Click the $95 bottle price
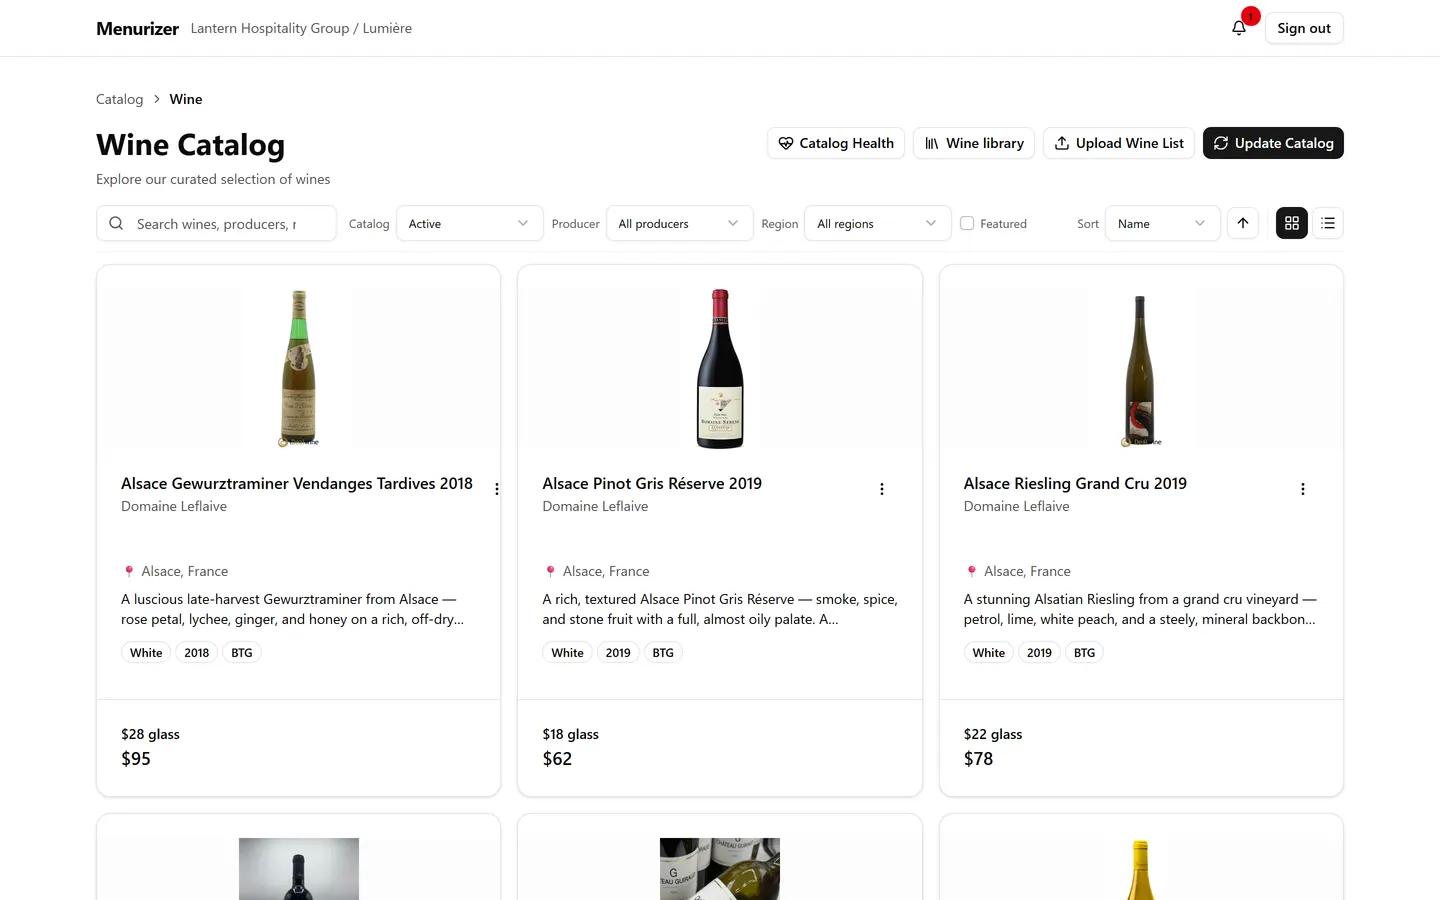The width and height of the screenshot is (1440, 900). coord(136,759)
